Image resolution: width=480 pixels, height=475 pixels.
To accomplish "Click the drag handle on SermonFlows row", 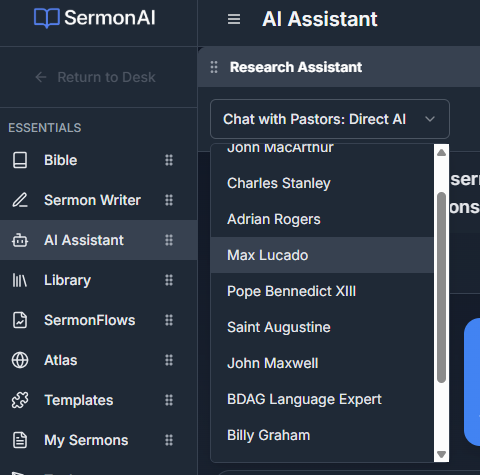I will (169, 320).
